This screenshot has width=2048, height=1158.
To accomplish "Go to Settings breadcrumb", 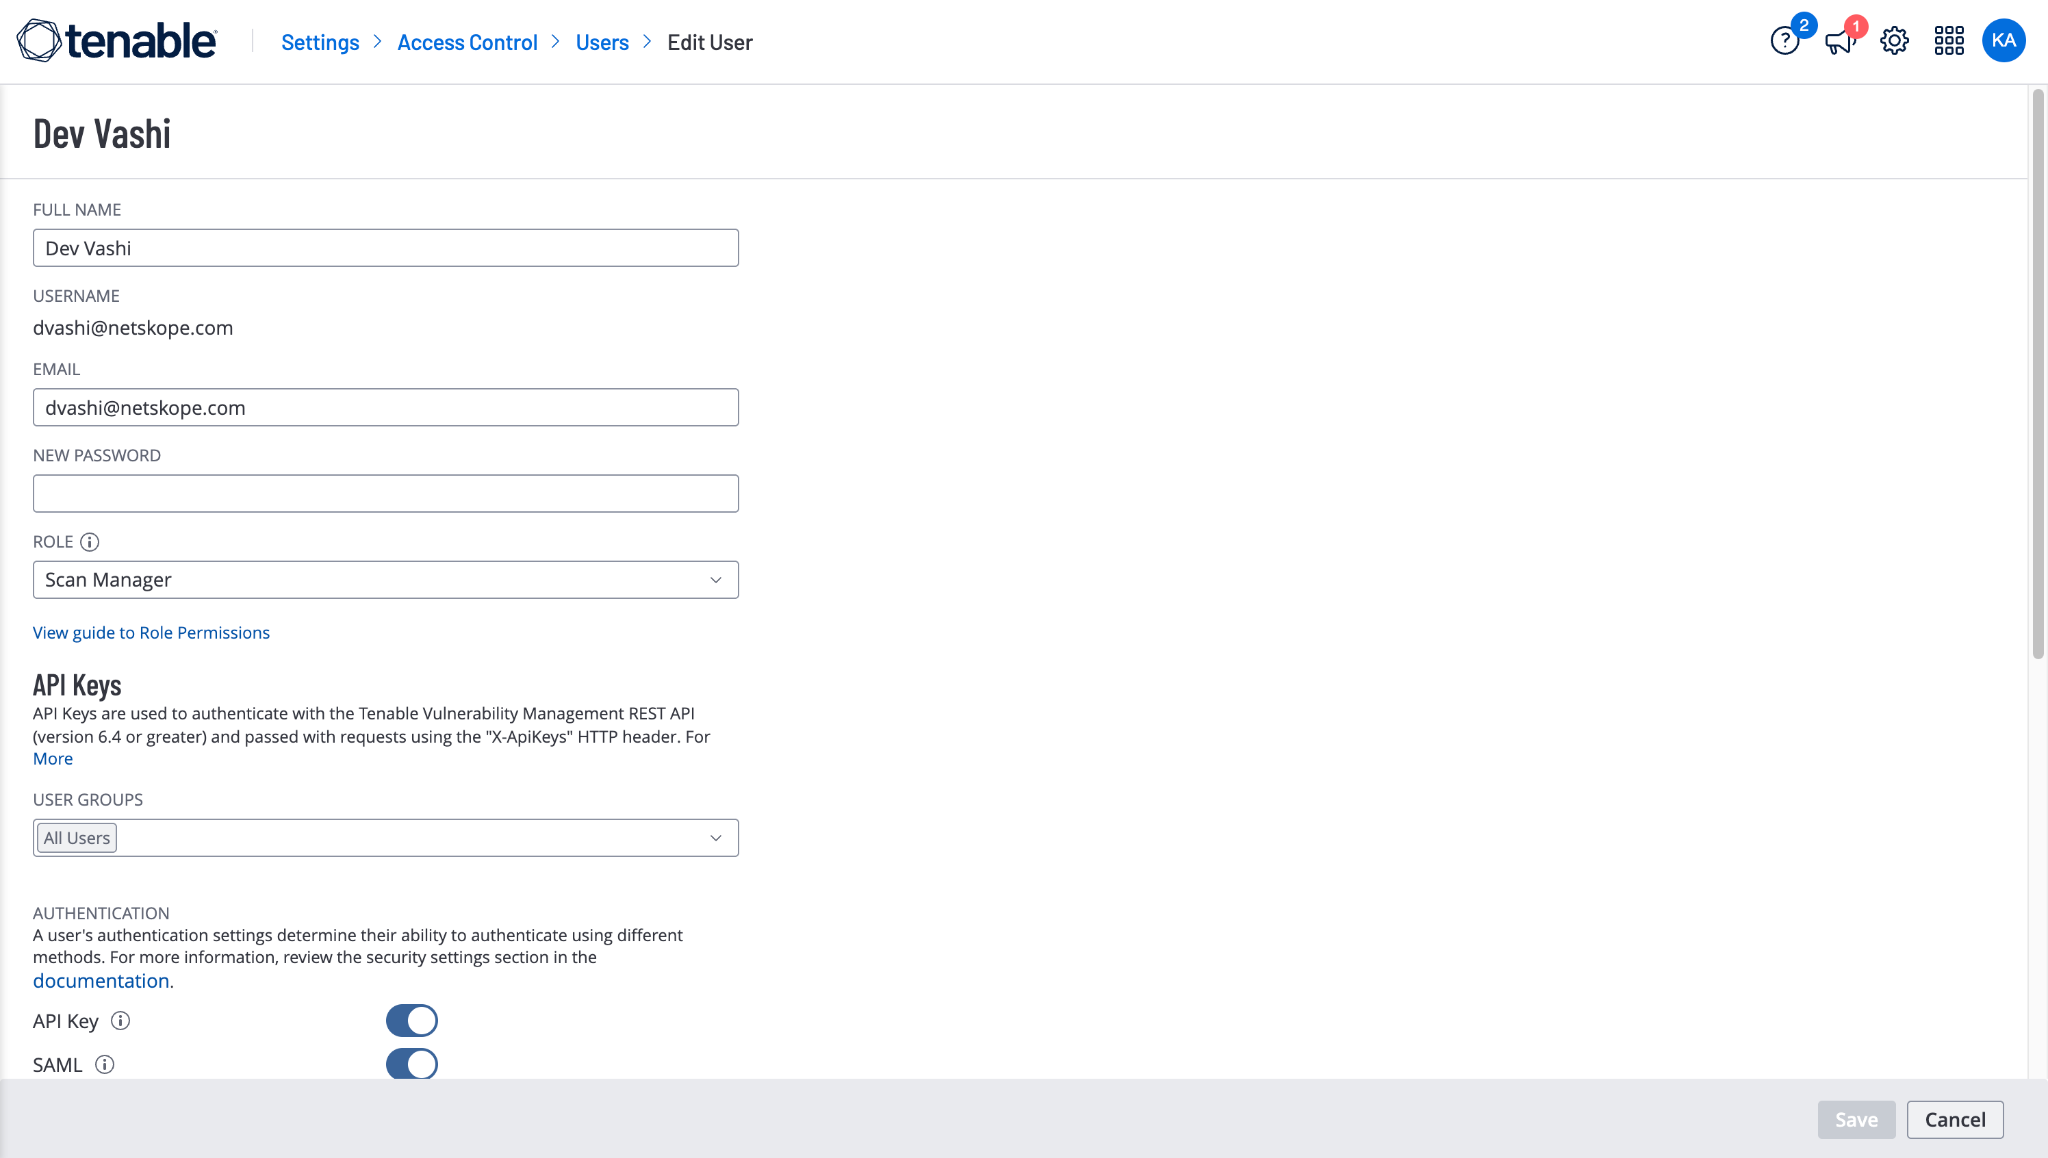I will tap(320, 42).
